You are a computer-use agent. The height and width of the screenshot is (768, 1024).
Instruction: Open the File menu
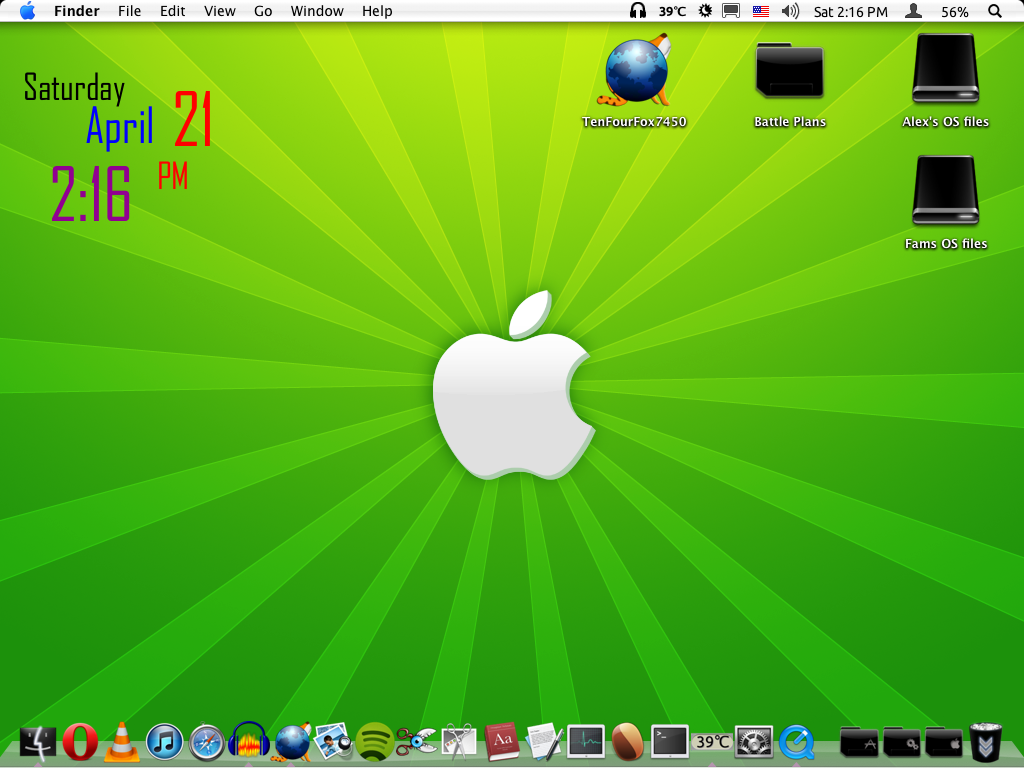tap(129, 11)
